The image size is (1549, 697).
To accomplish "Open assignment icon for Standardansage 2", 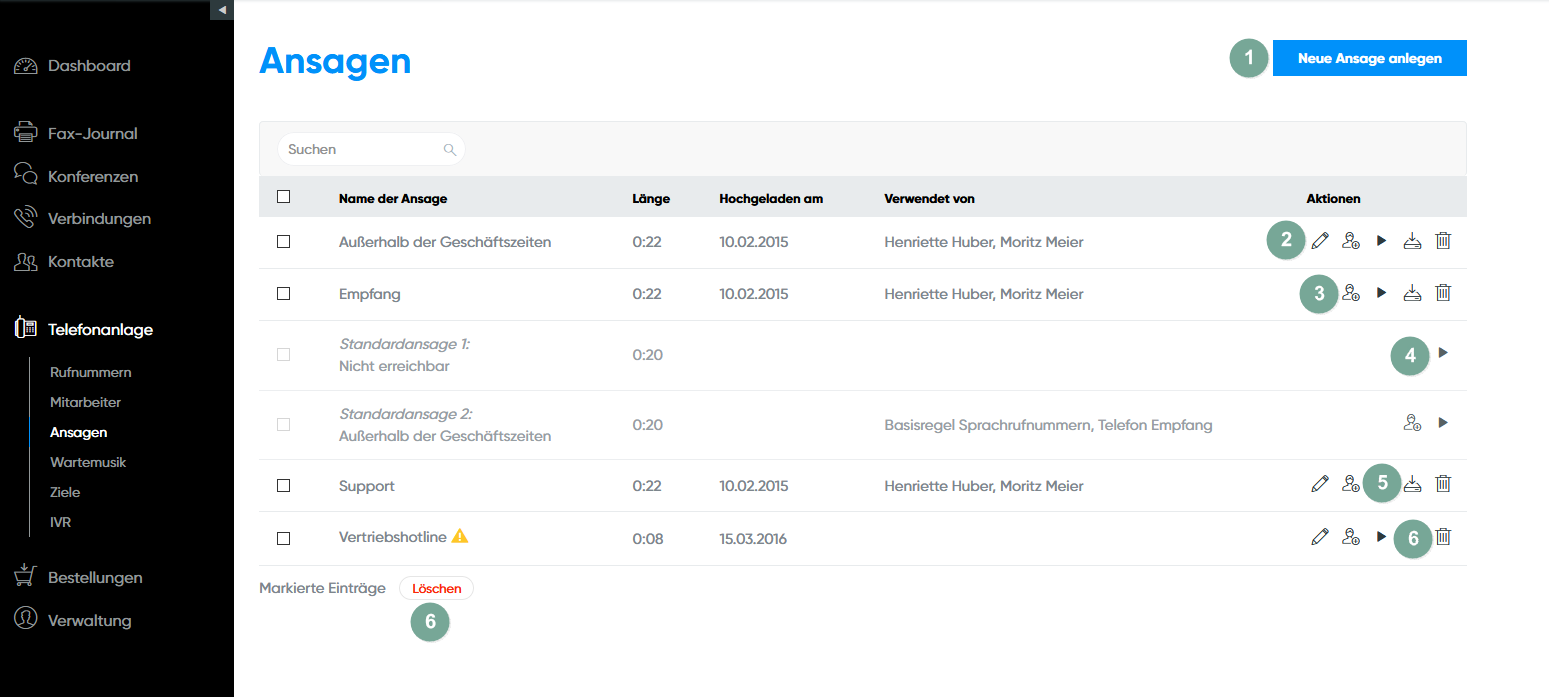I will 1411,423.
